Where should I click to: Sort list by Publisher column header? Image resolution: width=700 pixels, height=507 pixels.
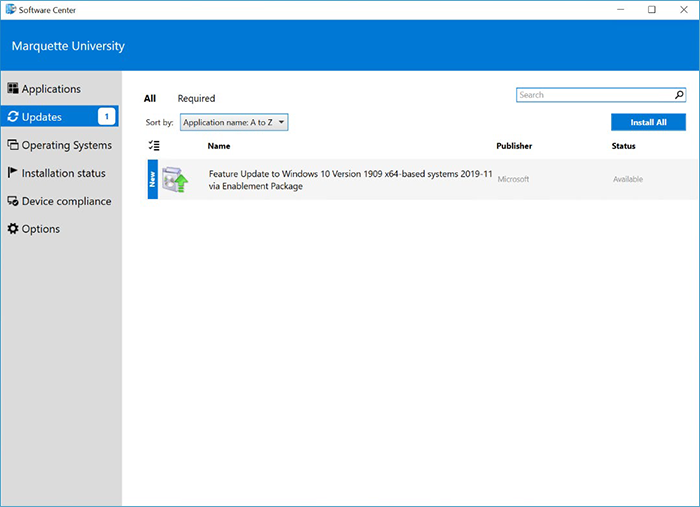pyautogui.click(x=514, y=146)
